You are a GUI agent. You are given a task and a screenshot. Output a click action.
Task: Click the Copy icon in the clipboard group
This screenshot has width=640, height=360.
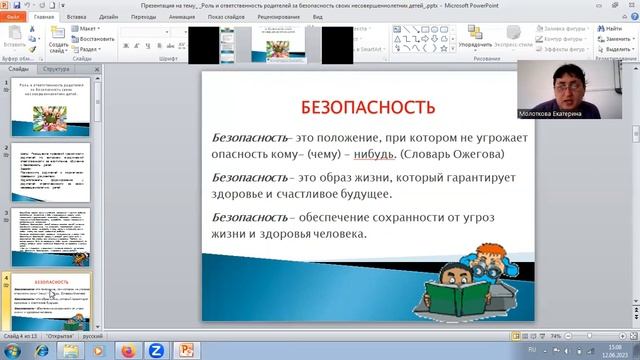tap(32, 39)
